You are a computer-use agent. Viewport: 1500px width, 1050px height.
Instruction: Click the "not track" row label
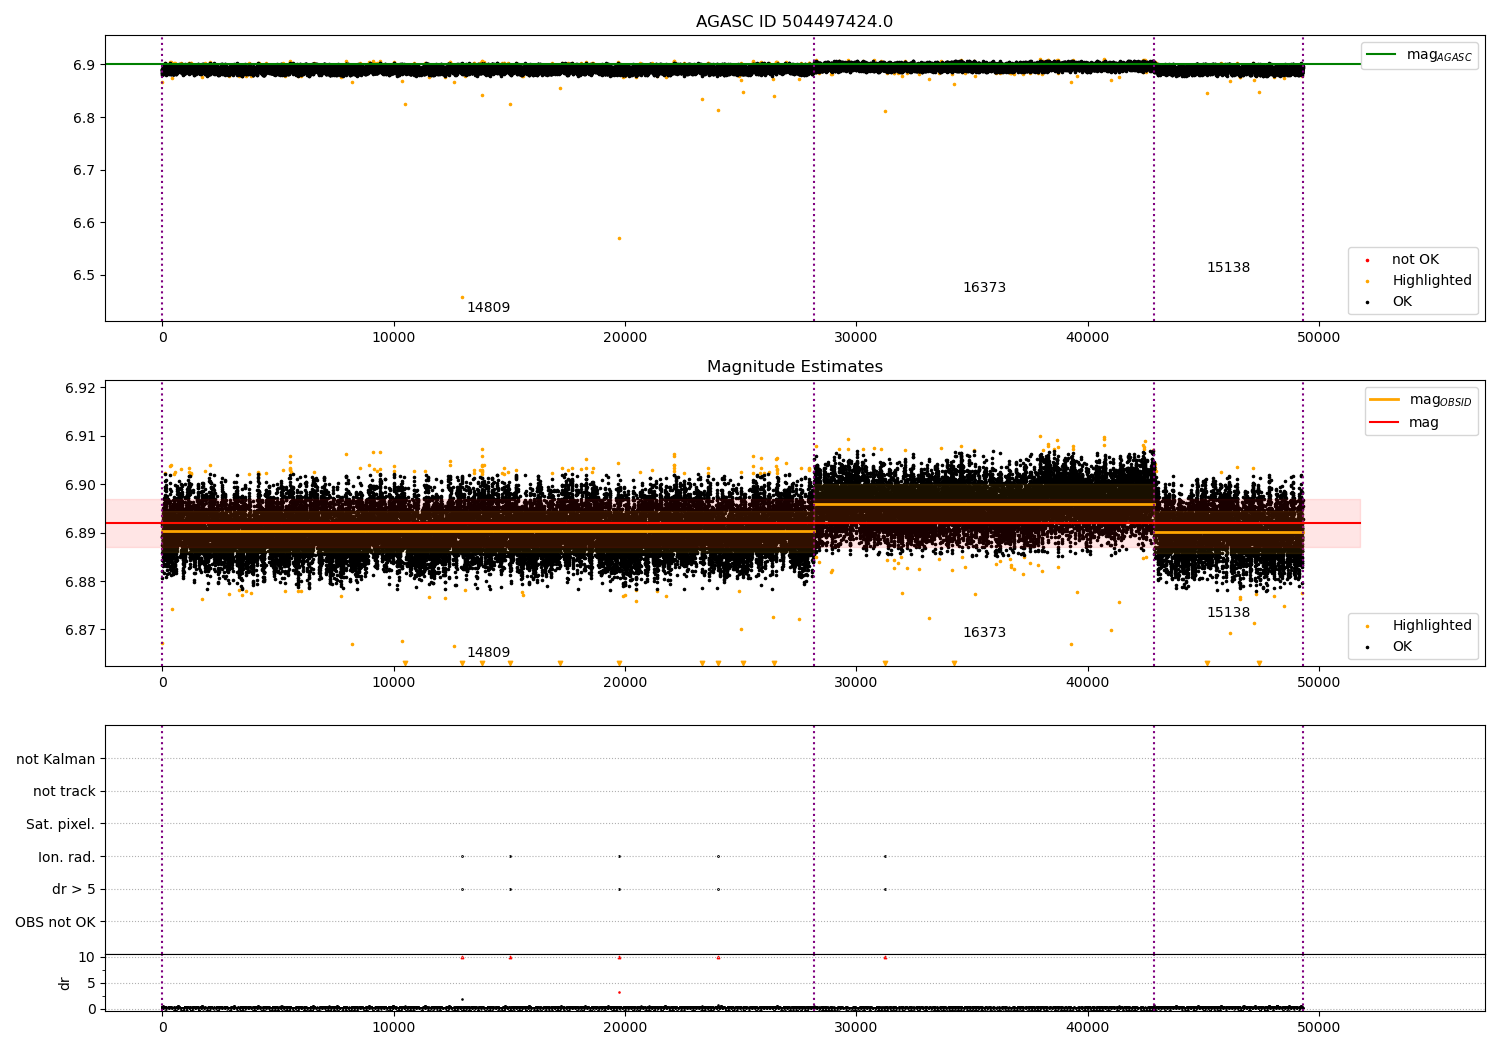64,791
